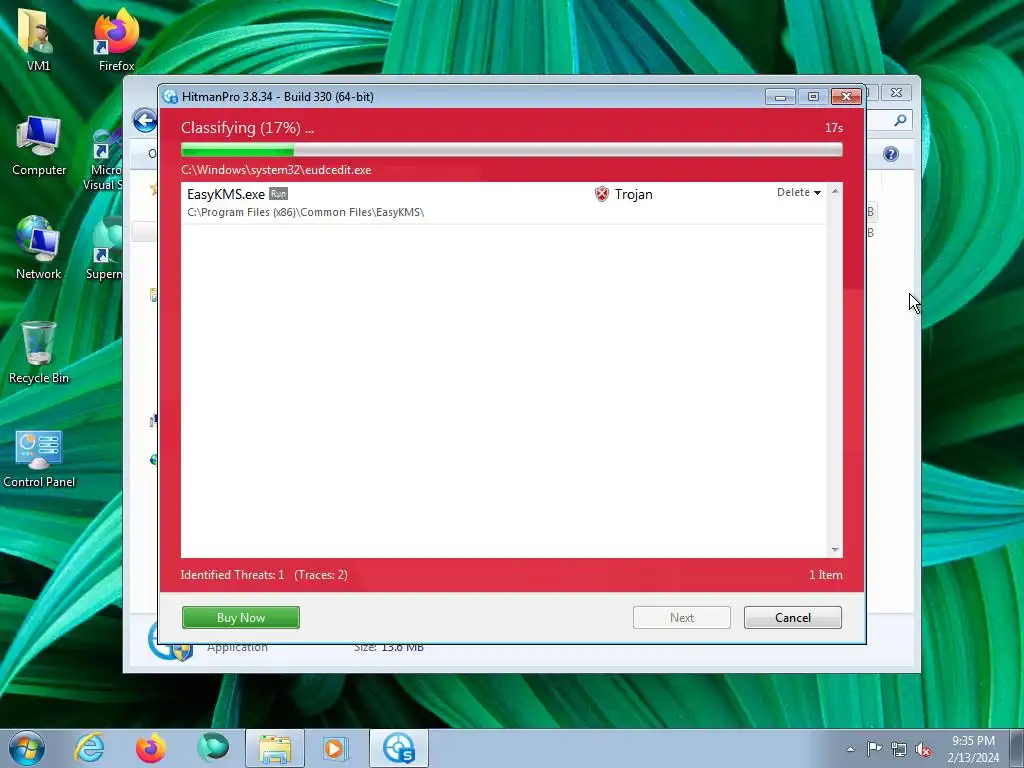Screen dimensions: 1024x768
Task: Select the Computer desktop icon
Action: point(39,146)
